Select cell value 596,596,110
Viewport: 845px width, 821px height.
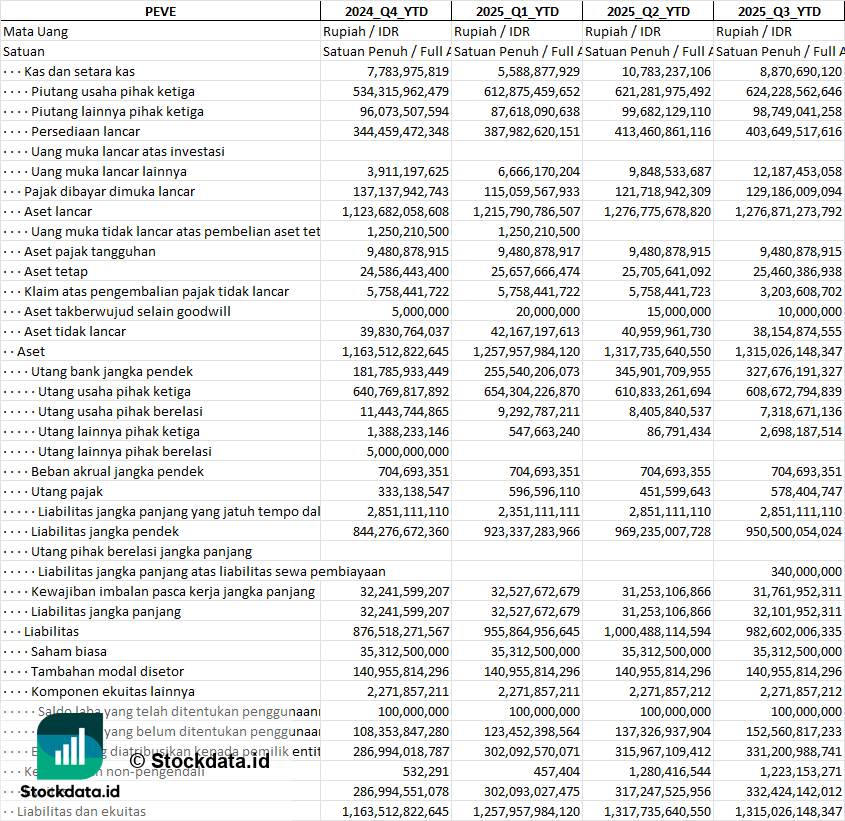click(544, 492)
